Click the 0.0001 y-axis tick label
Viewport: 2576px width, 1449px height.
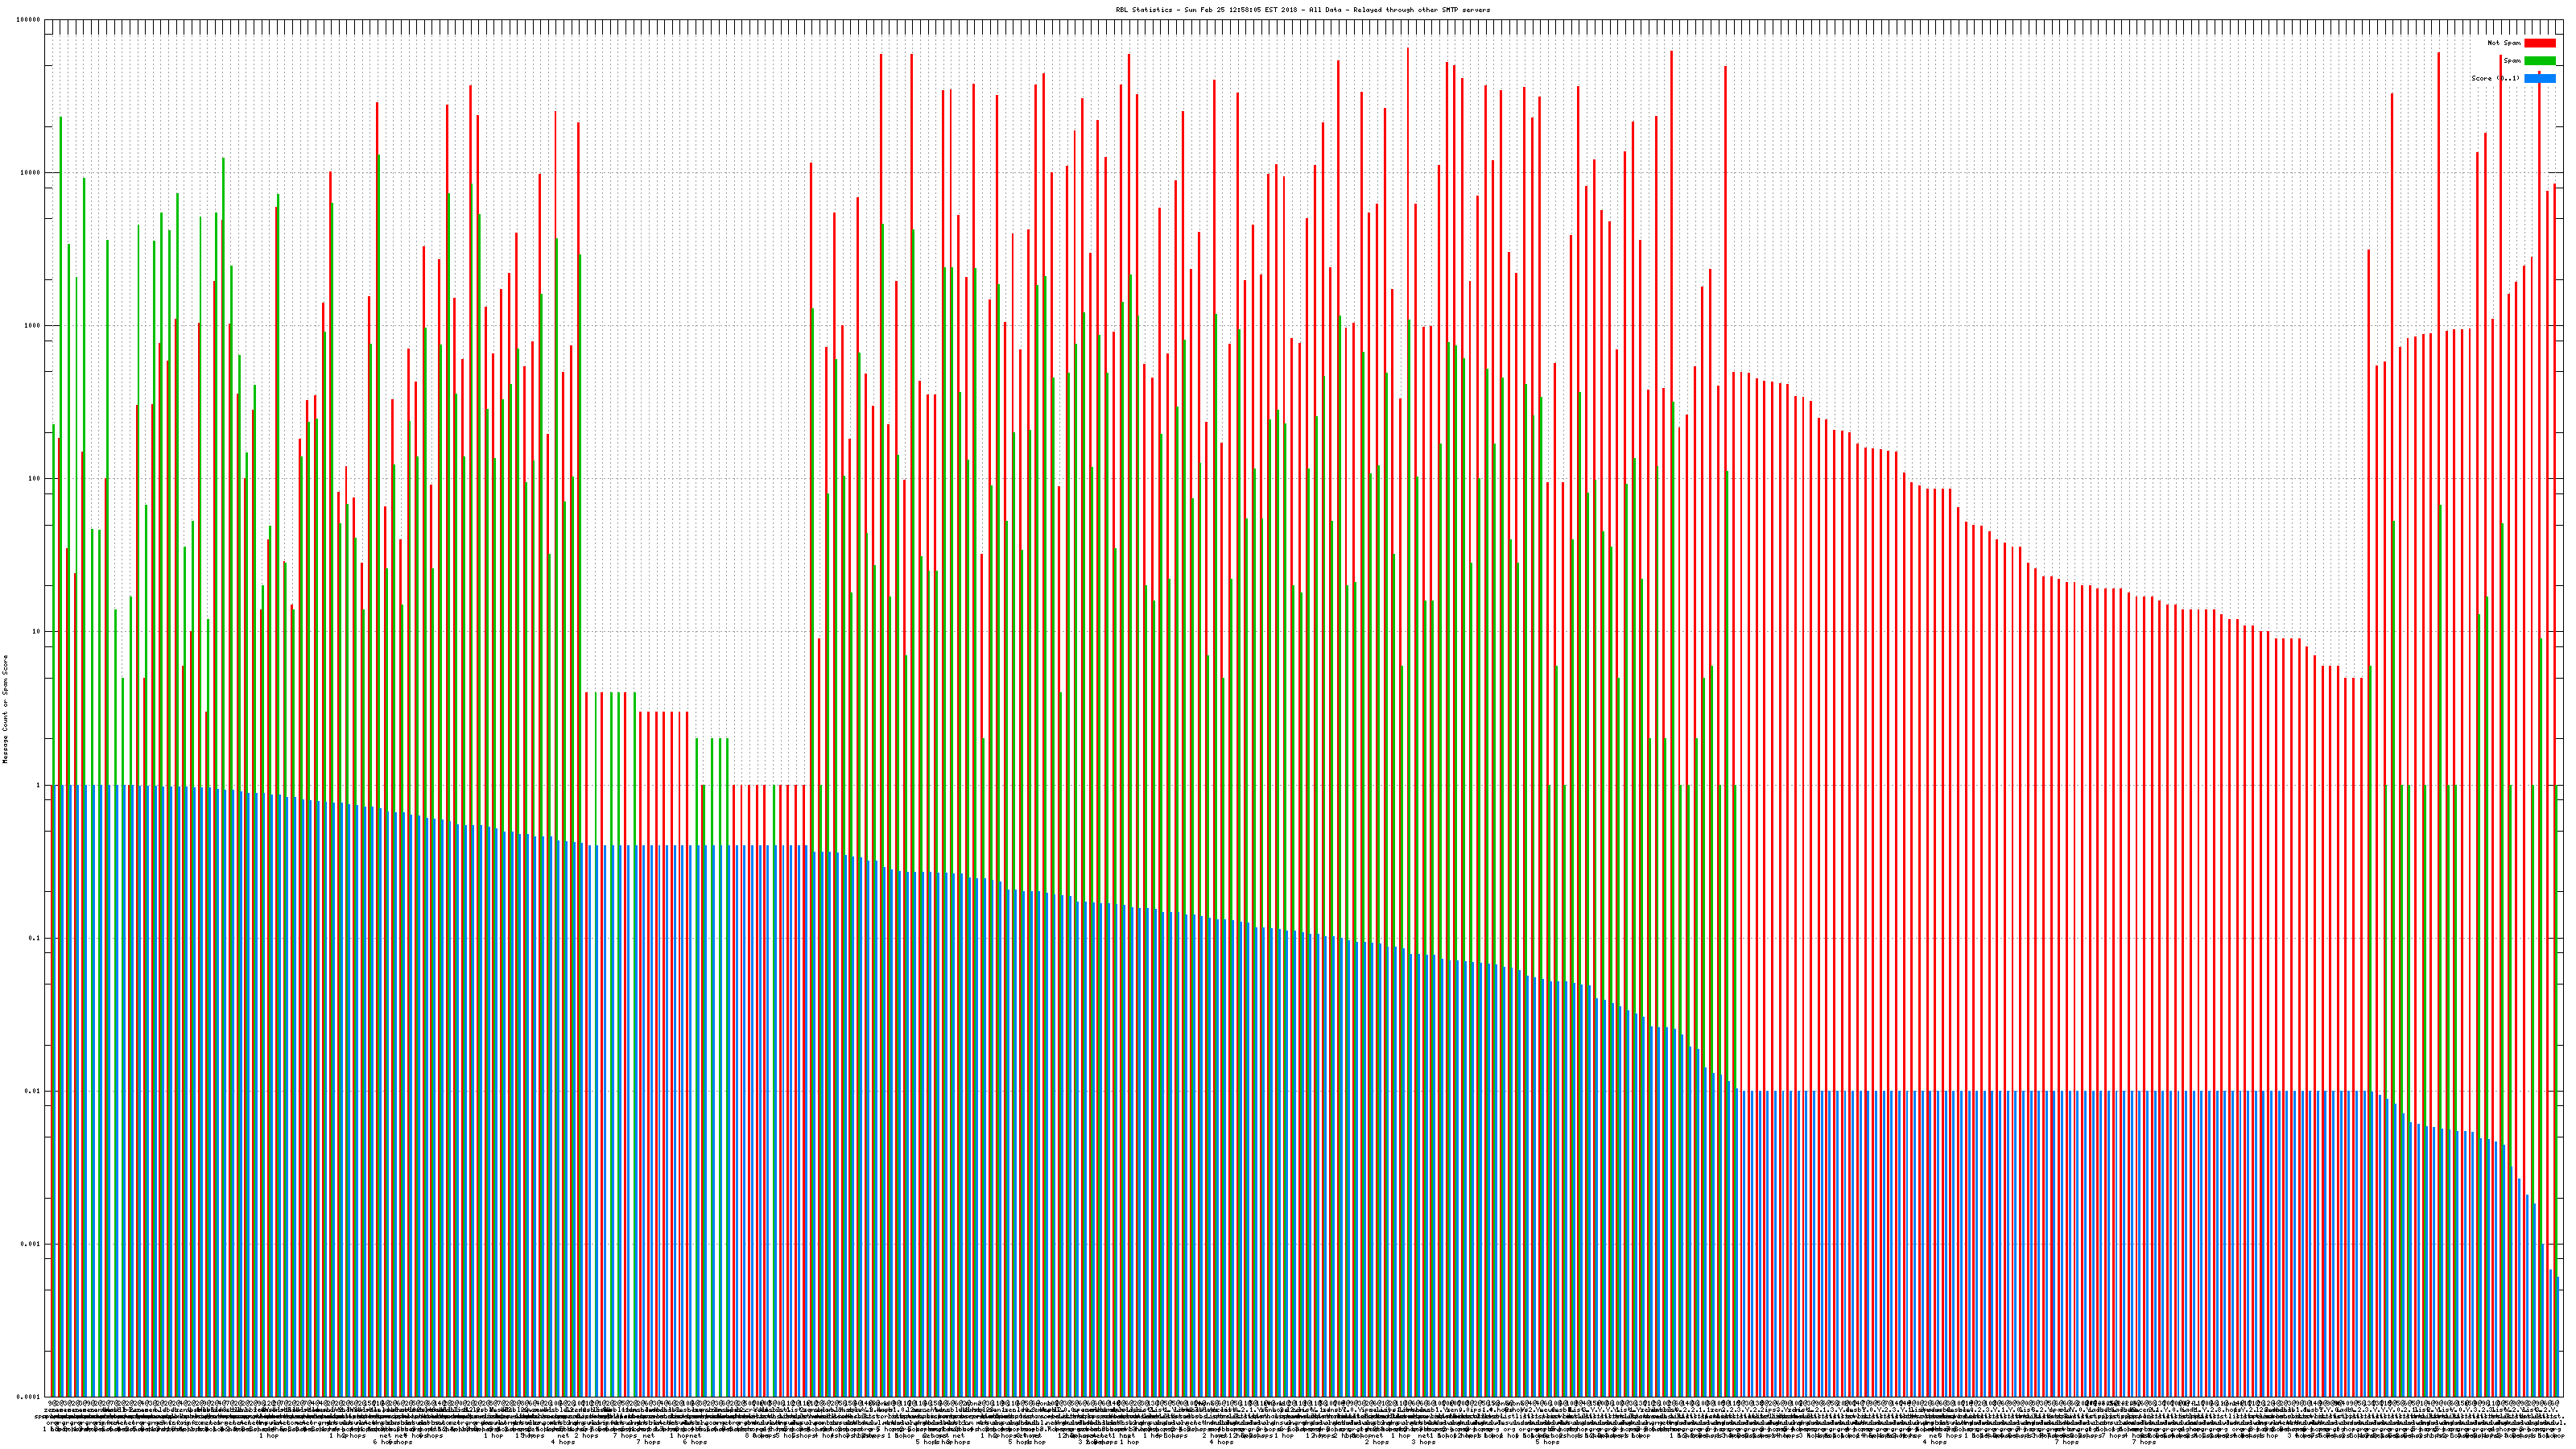[x=29, y=1397]
